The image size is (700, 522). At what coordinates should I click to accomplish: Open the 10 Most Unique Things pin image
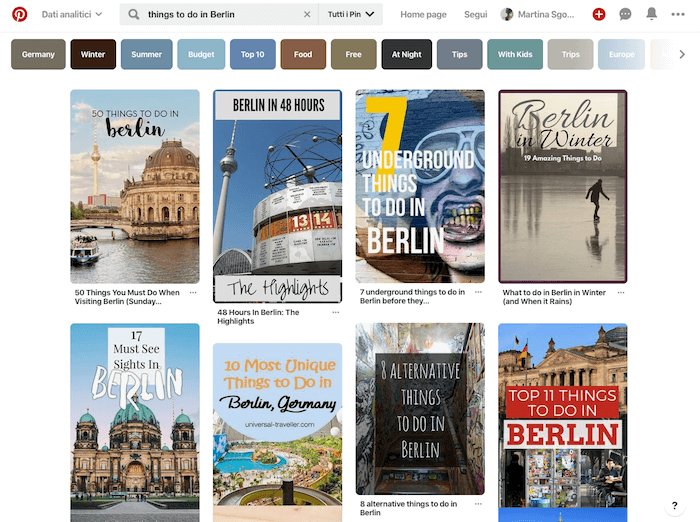[278, 432]
